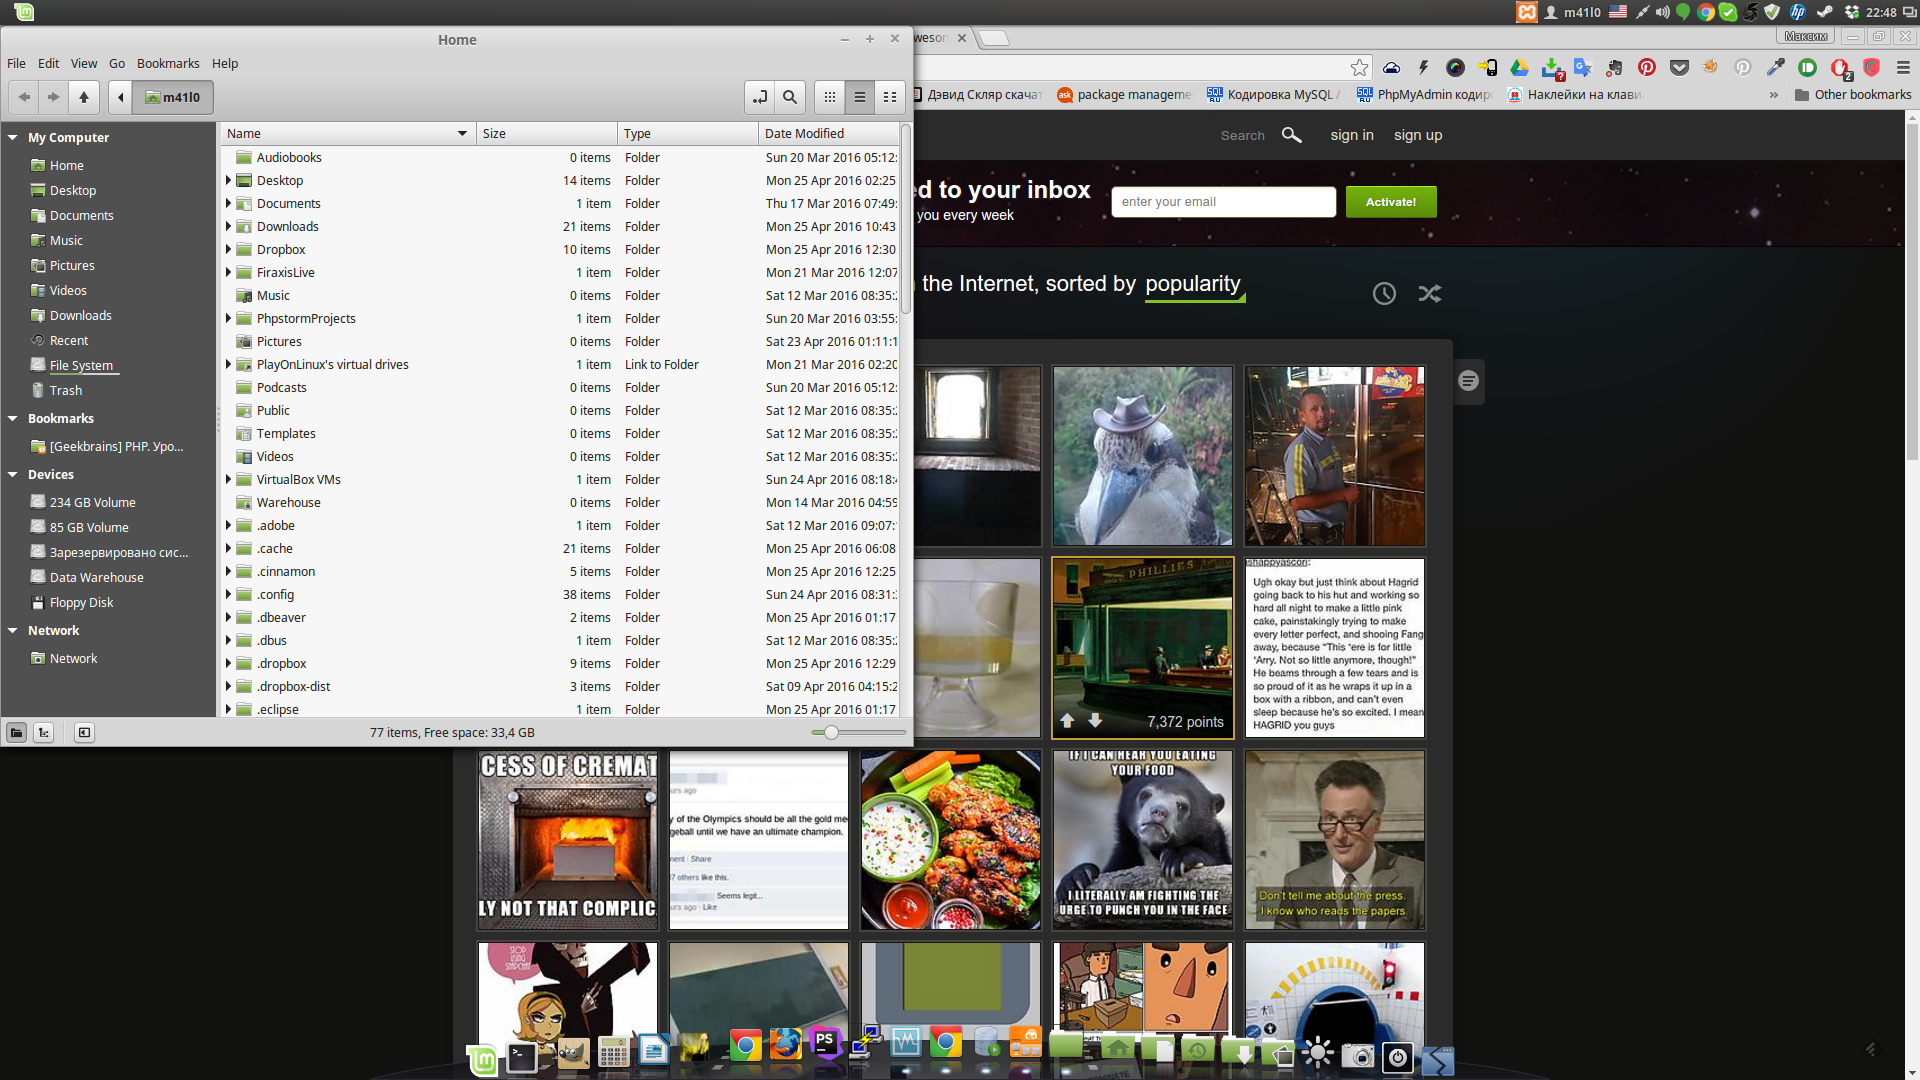Open the Bookmarks menu
1920x1080 pixels.
pos(168,63)
